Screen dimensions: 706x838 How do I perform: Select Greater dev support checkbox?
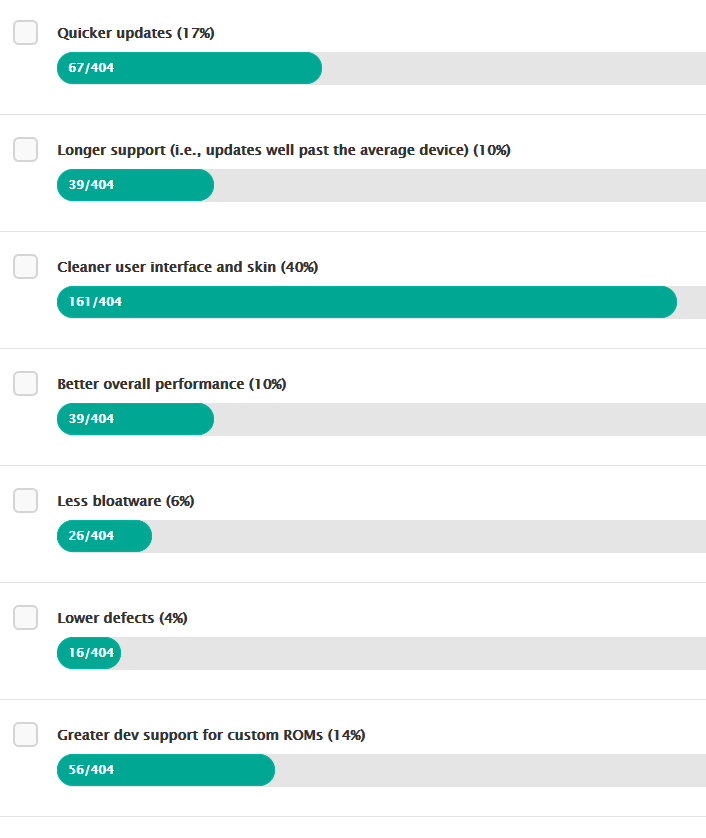tap(25, 734)
